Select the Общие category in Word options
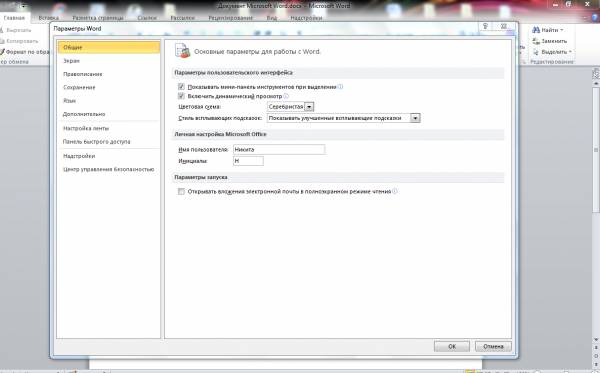600x373 pixels. click(109, 47)
